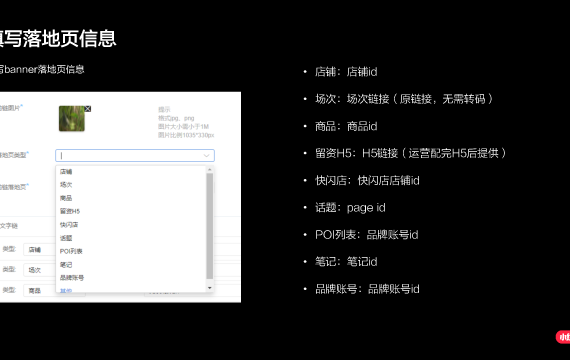Click the bullet text 商品：商品id
This screenshot has height=360, width=570.
click(x=346, y=126)
